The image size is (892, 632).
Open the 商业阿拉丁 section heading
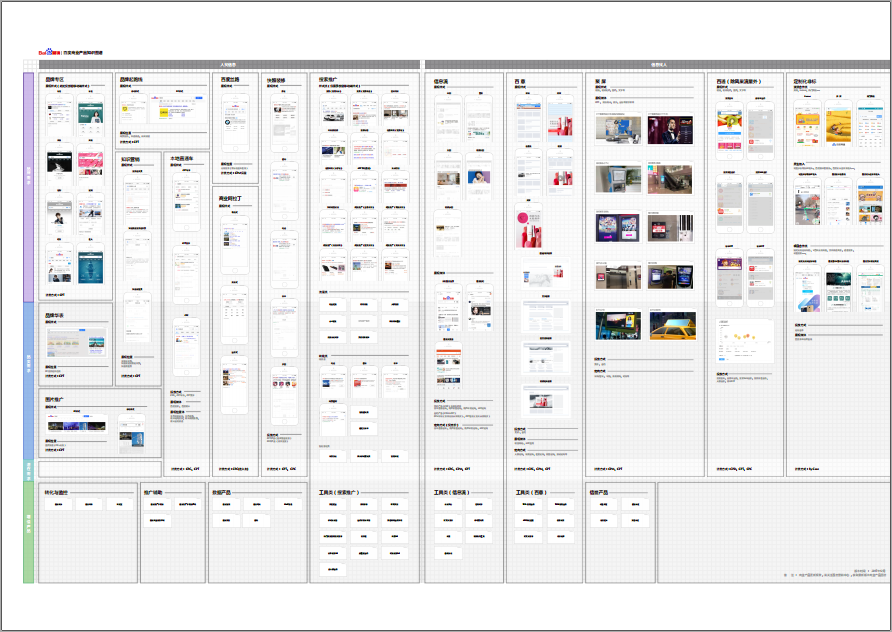234,197
